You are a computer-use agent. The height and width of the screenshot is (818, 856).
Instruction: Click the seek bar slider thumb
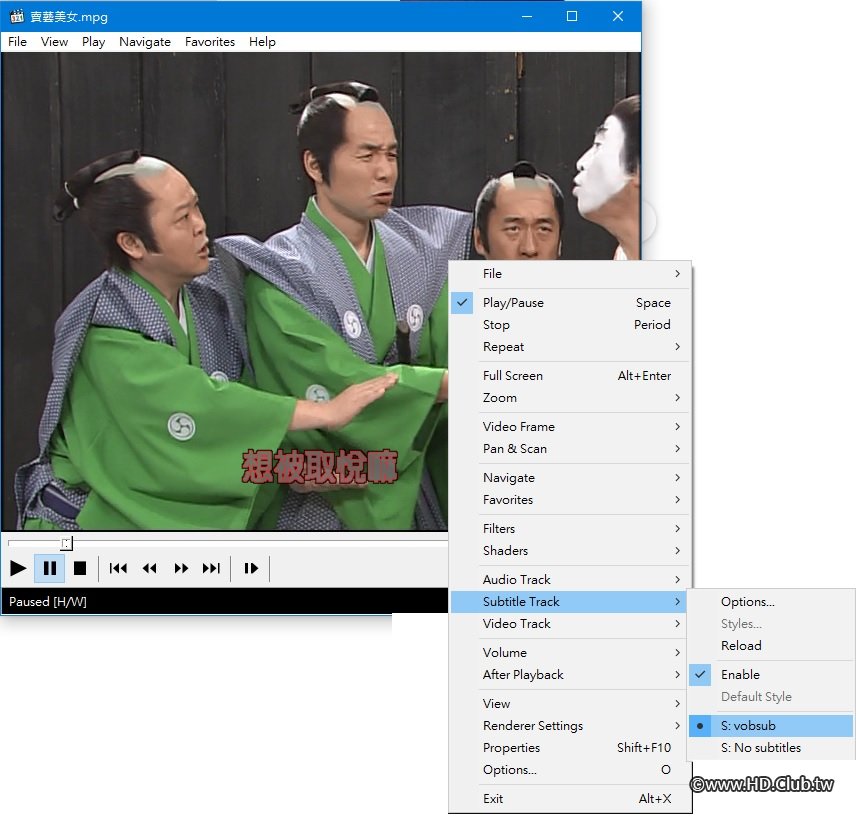pos(66,543)
